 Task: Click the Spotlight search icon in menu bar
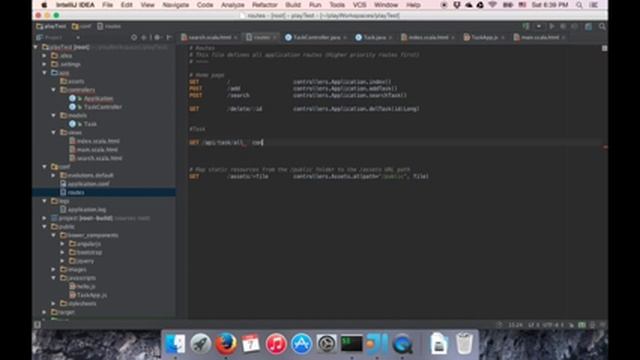tap(579, 5)
